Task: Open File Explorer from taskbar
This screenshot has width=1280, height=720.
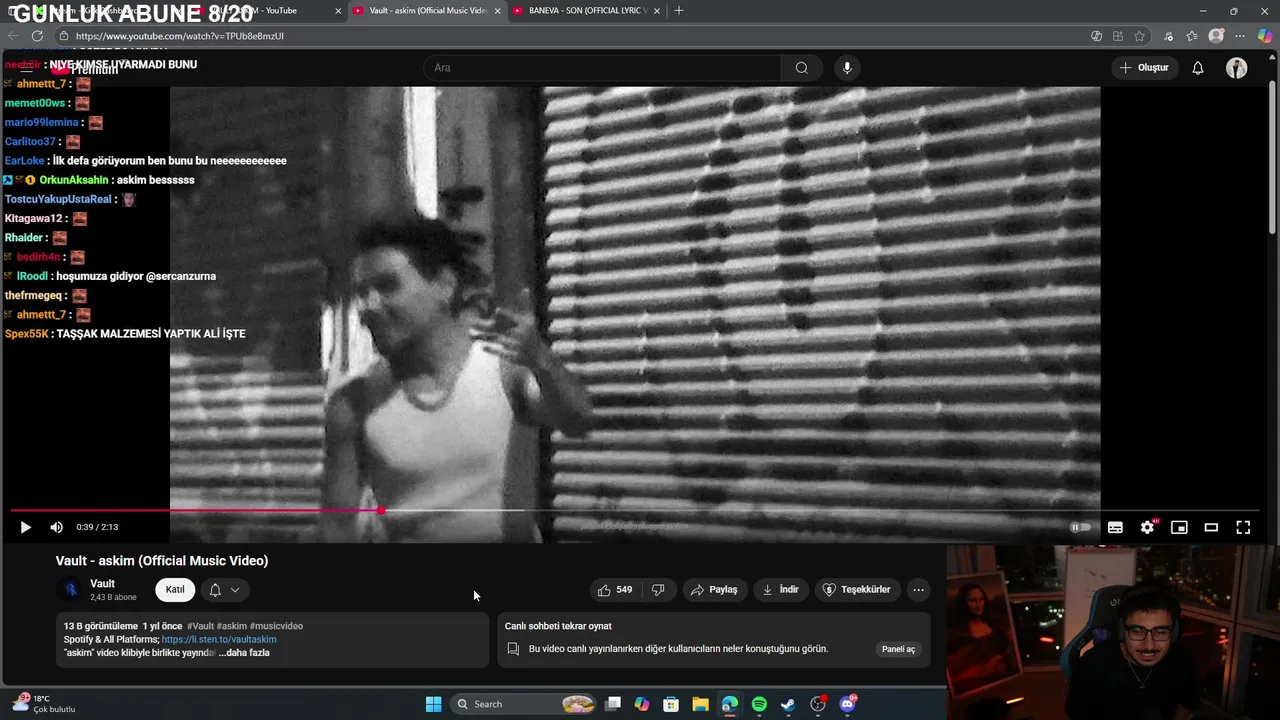Action: 700,705
